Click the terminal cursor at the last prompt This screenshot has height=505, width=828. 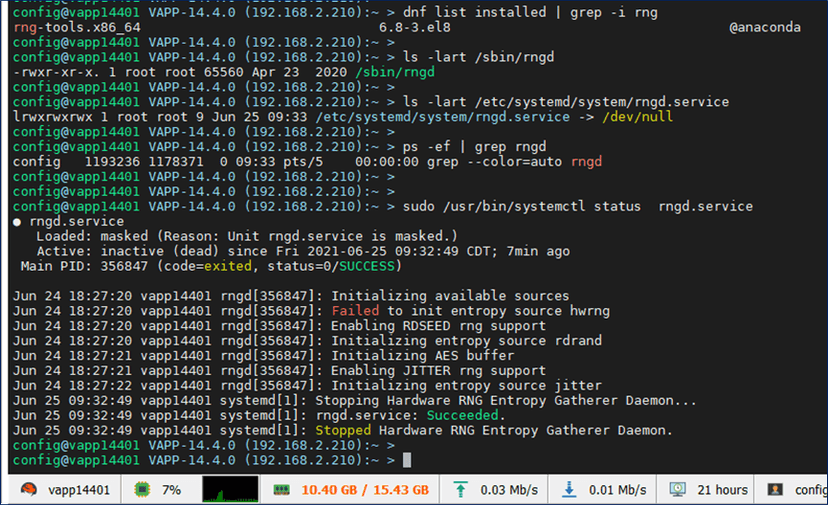point(407,459)
